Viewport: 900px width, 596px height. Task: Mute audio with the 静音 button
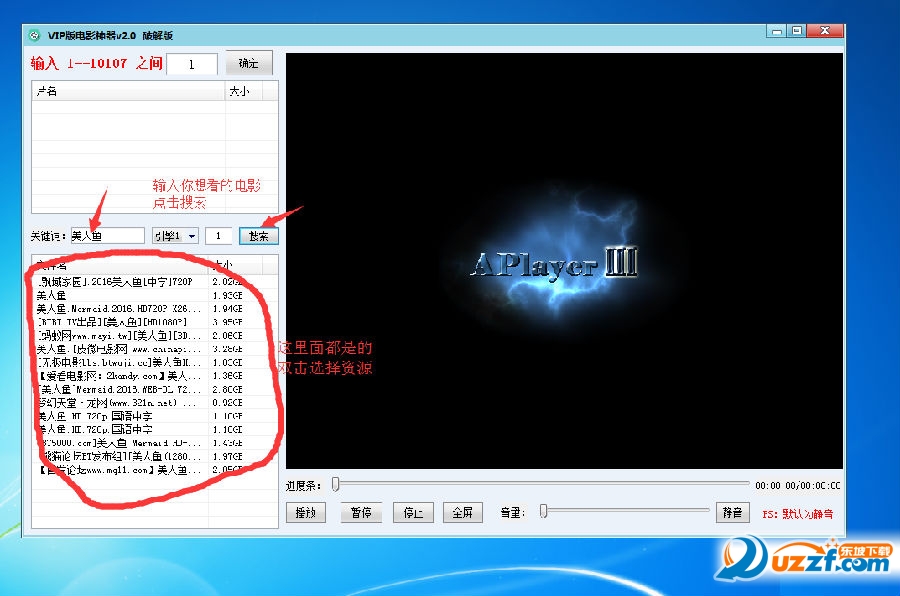click(732, 512)
